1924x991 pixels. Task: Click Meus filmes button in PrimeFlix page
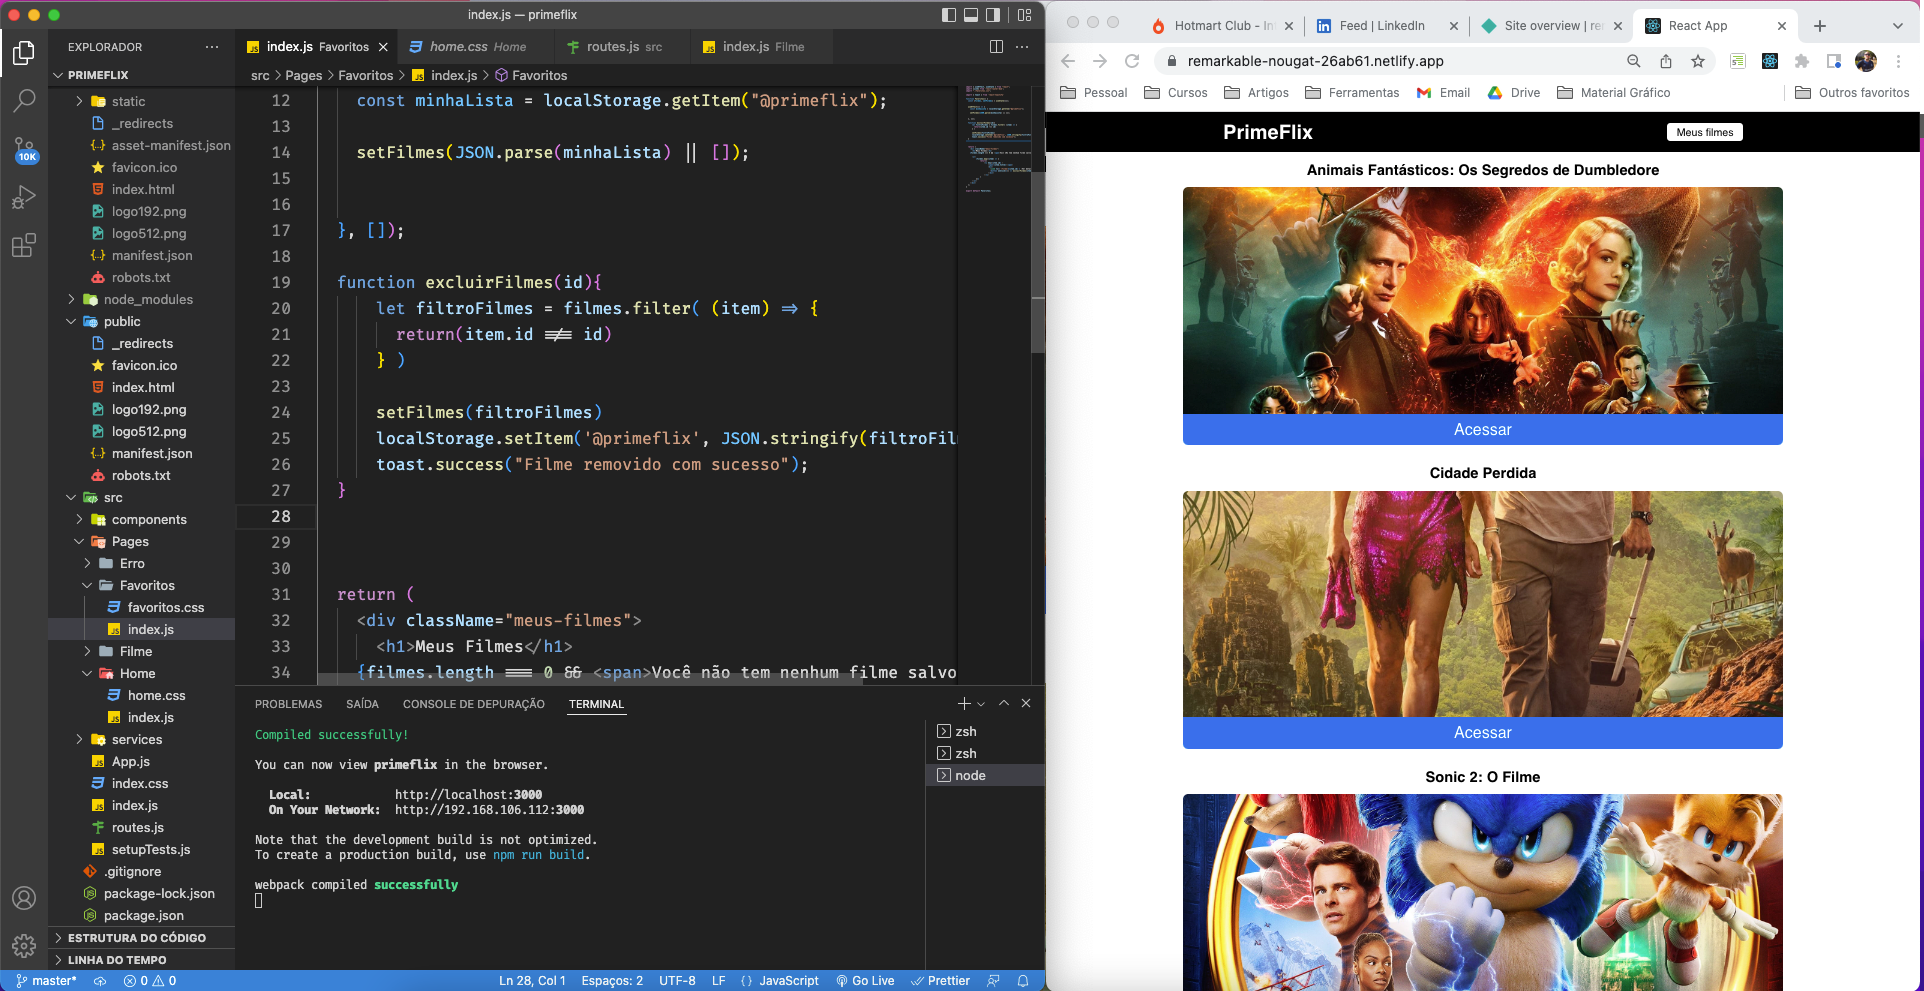pos(1704,132)
